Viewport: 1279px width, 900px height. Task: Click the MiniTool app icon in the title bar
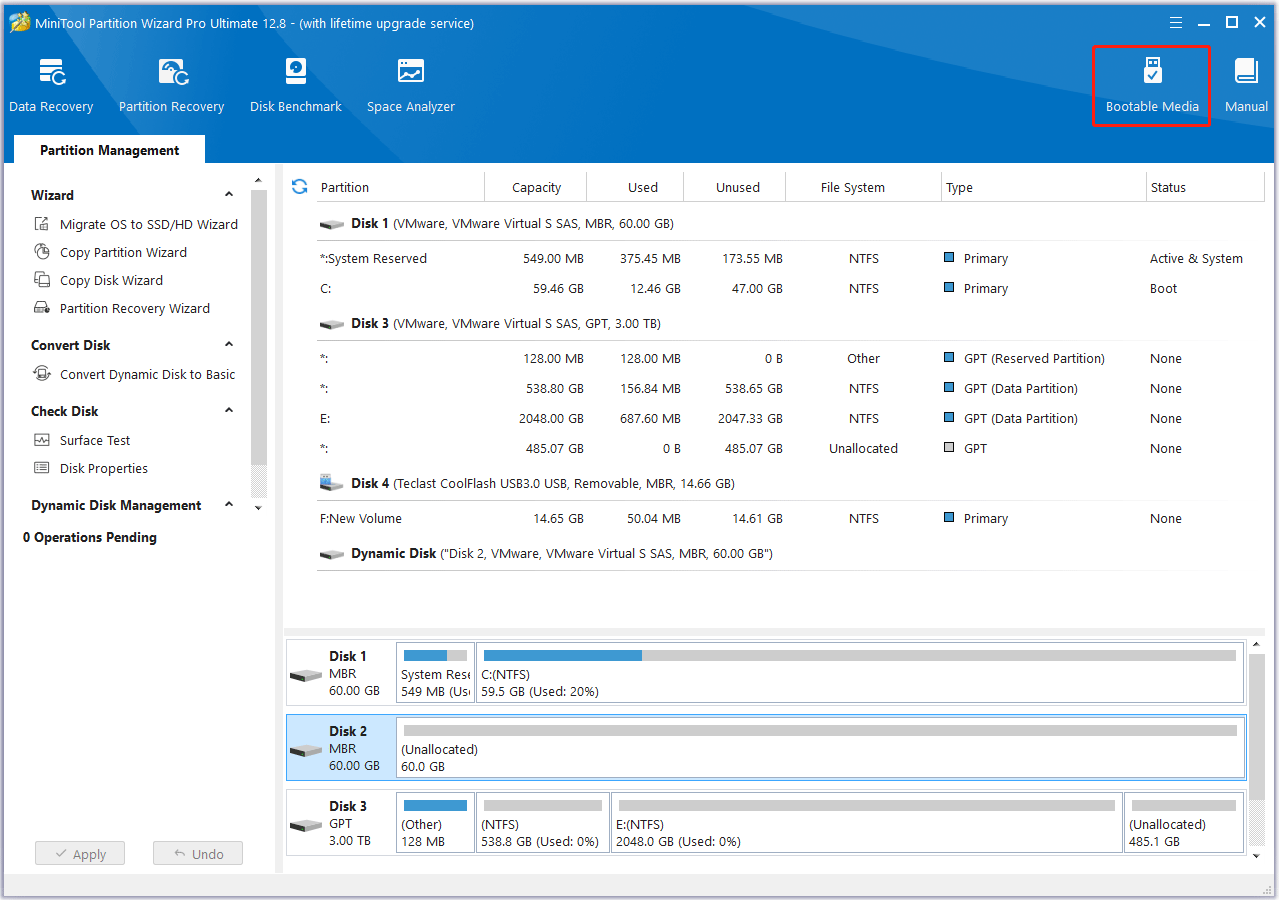[x=20, y=23]
